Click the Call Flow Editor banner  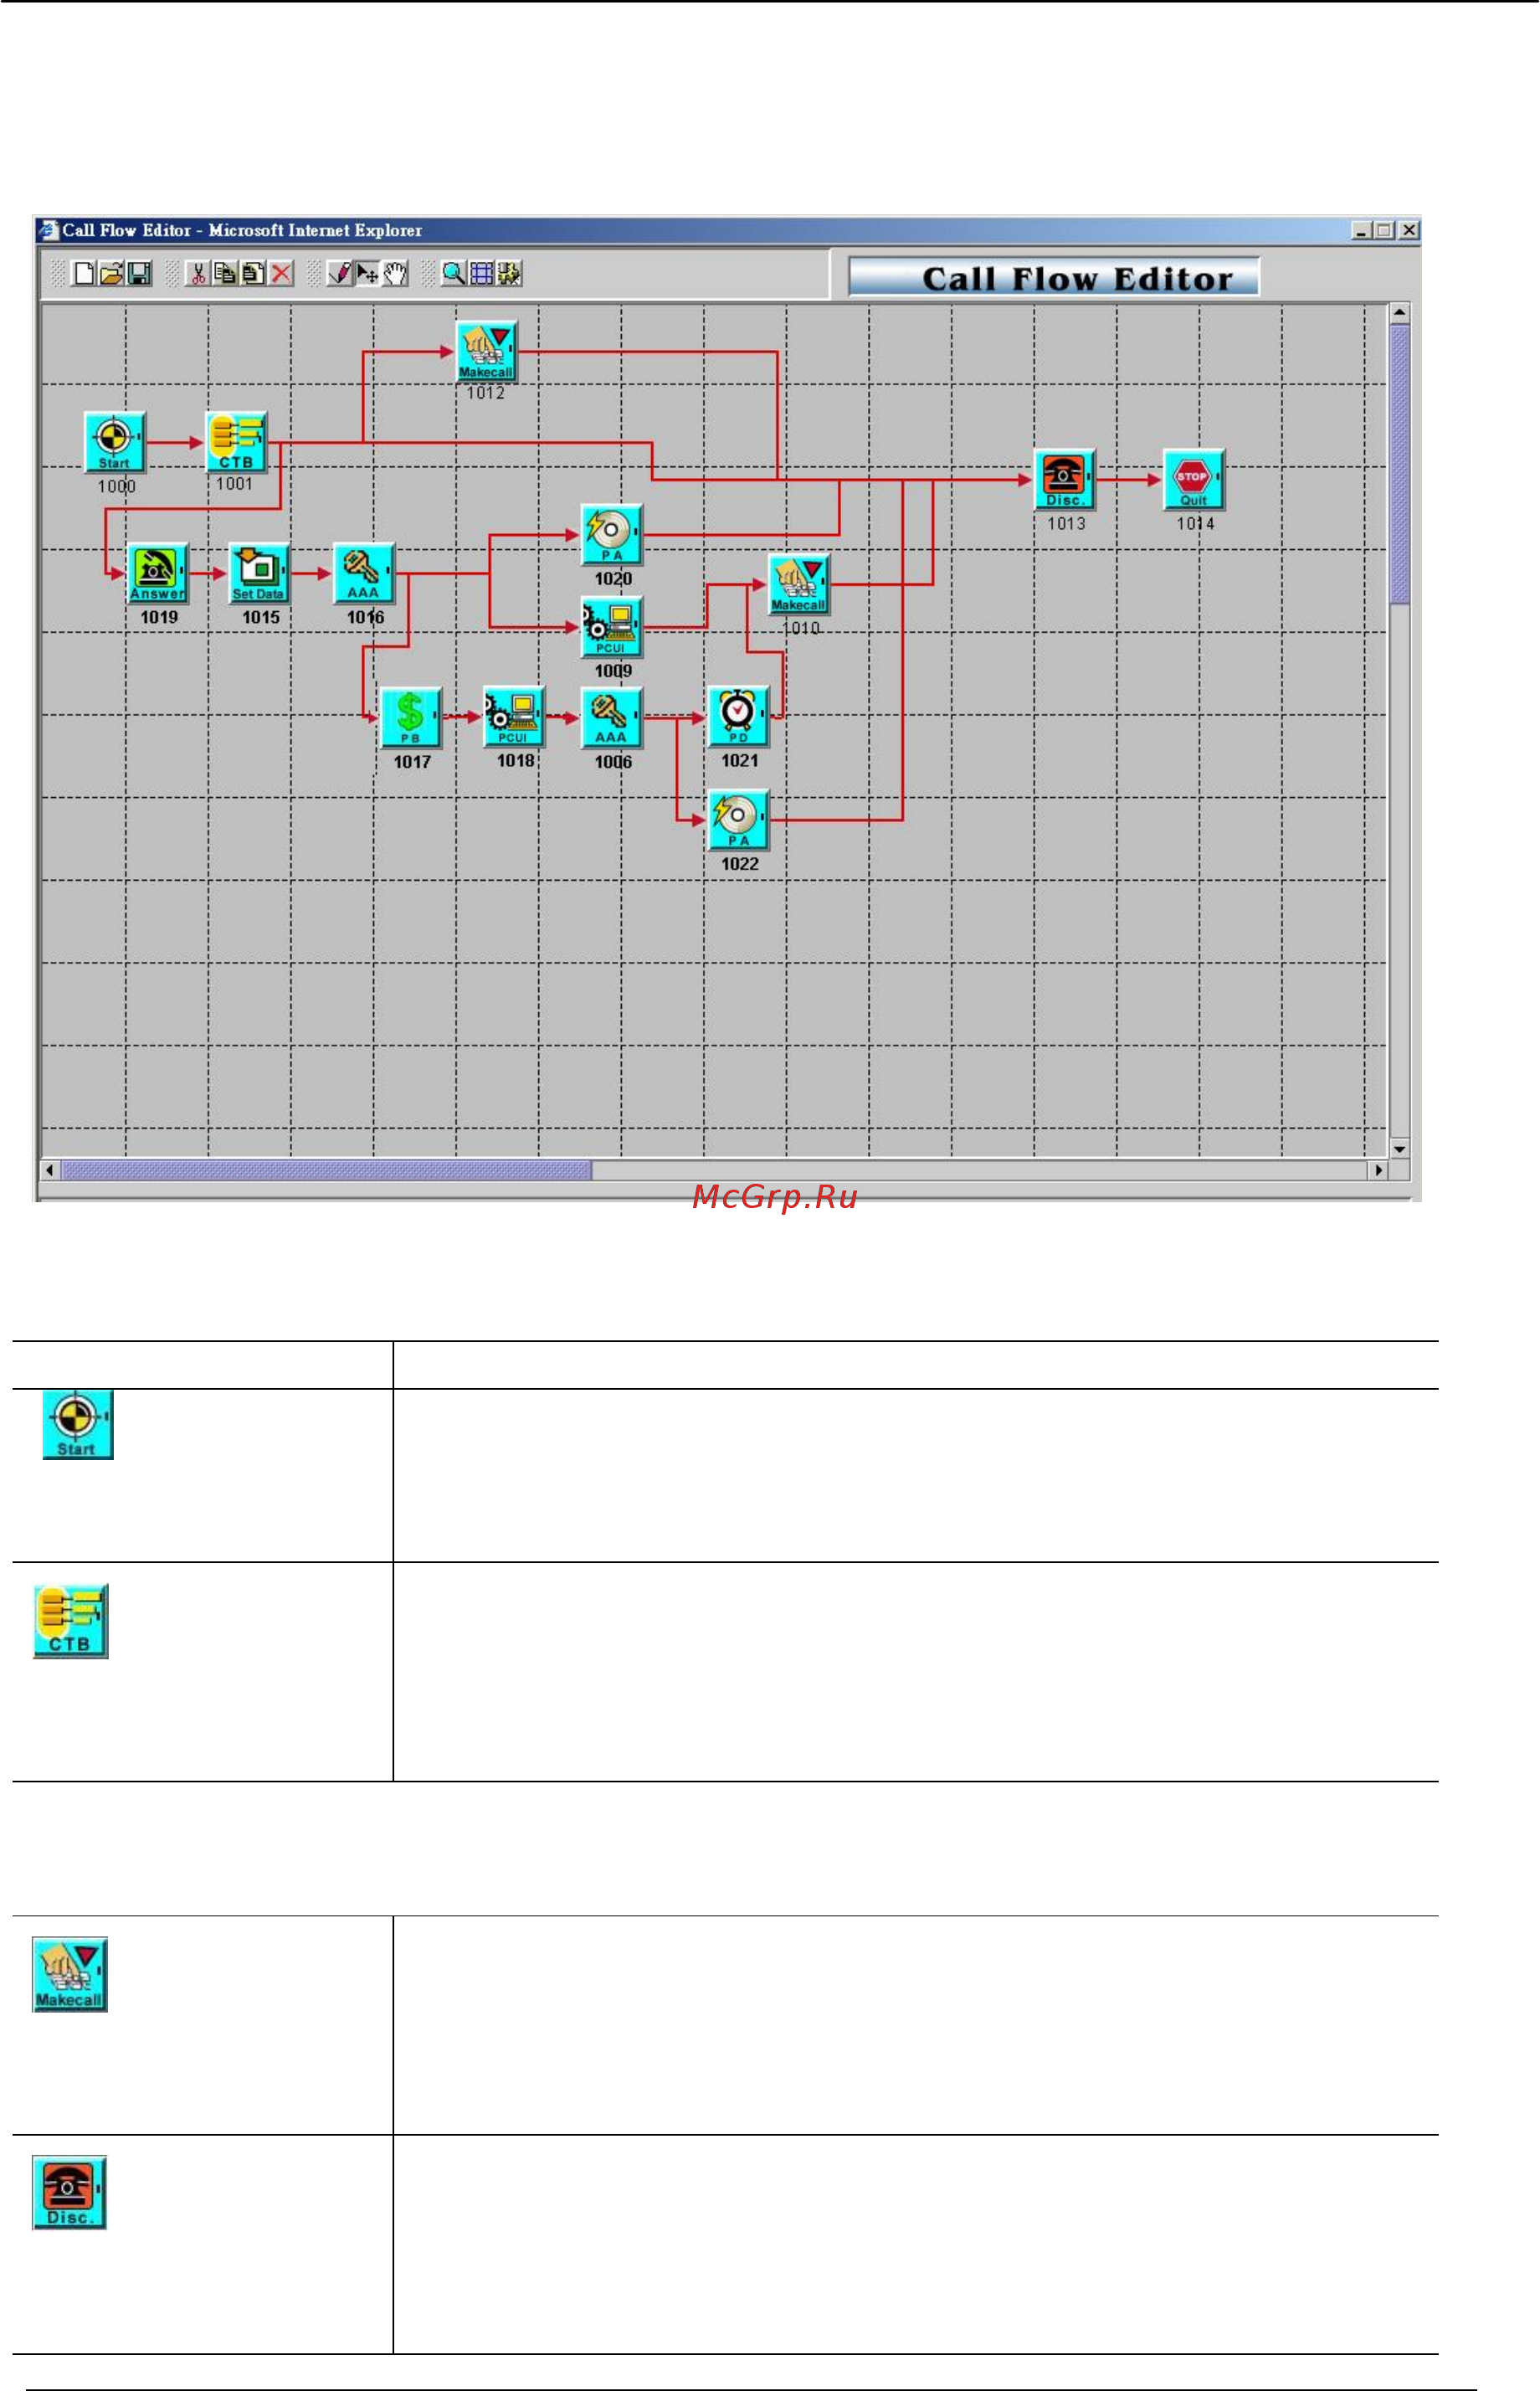point(1054,277)
